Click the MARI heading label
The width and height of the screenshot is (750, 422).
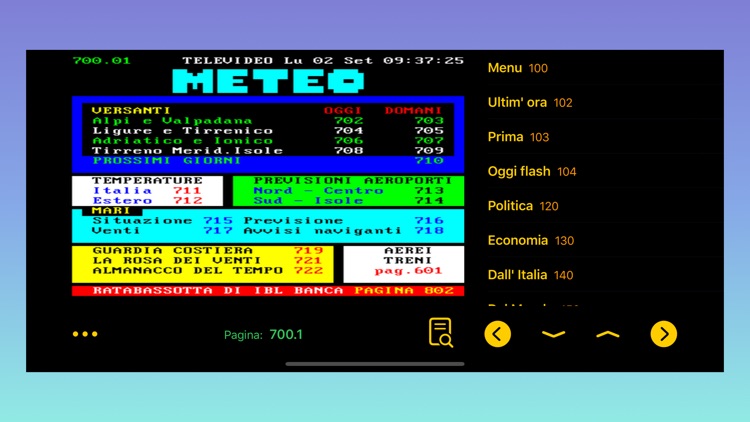click(x=111, y=211)
